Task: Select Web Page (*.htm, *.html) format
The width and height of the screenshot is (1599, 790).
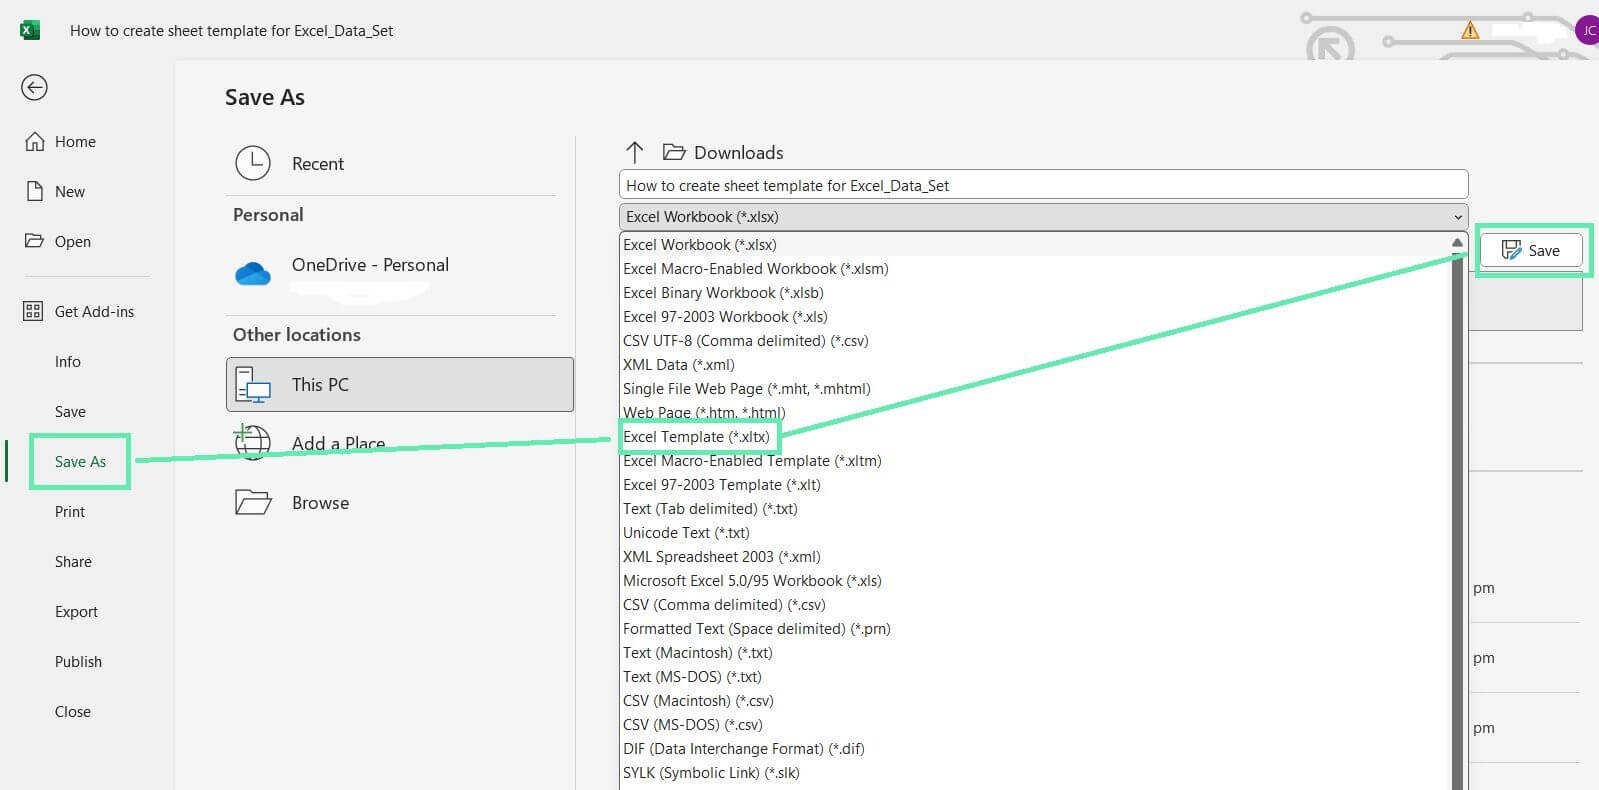Action: (x=704, y=413)
